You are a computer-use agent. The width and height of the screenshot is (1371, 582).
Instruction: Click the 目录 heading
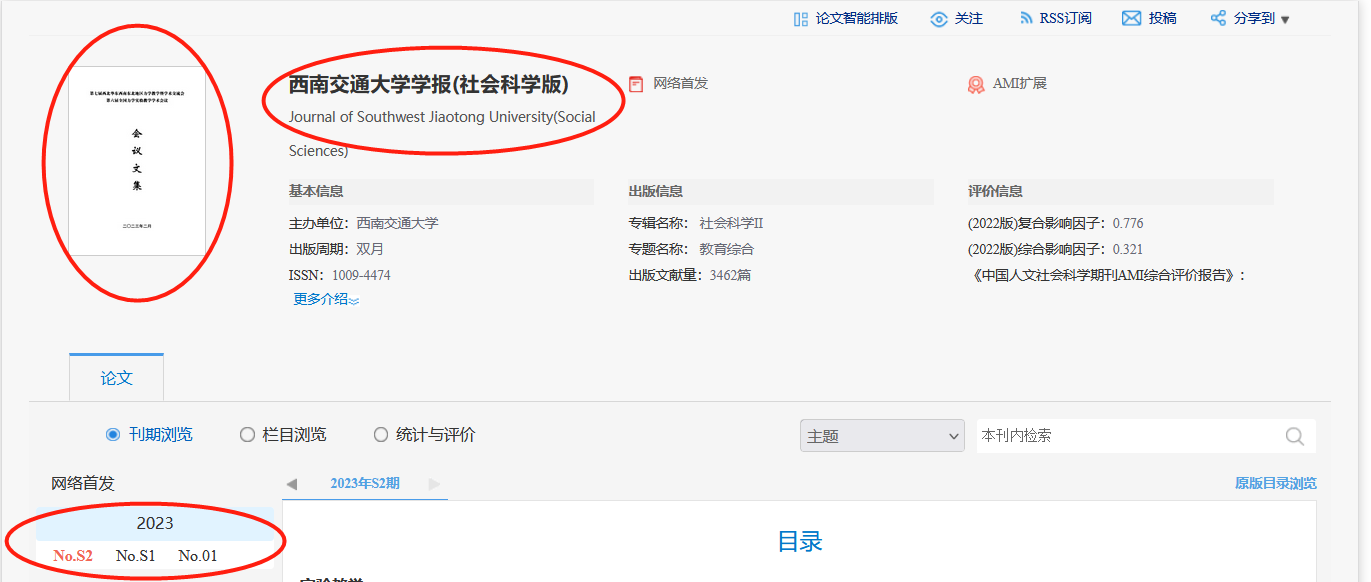pos(800,542)
